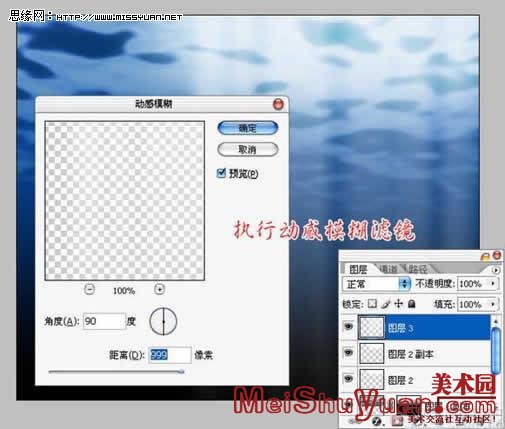Hide 图层 3 with its eye icon
The width and height of the screenshot is (505, 429).
pyautogui.click(x=348, y=326)
